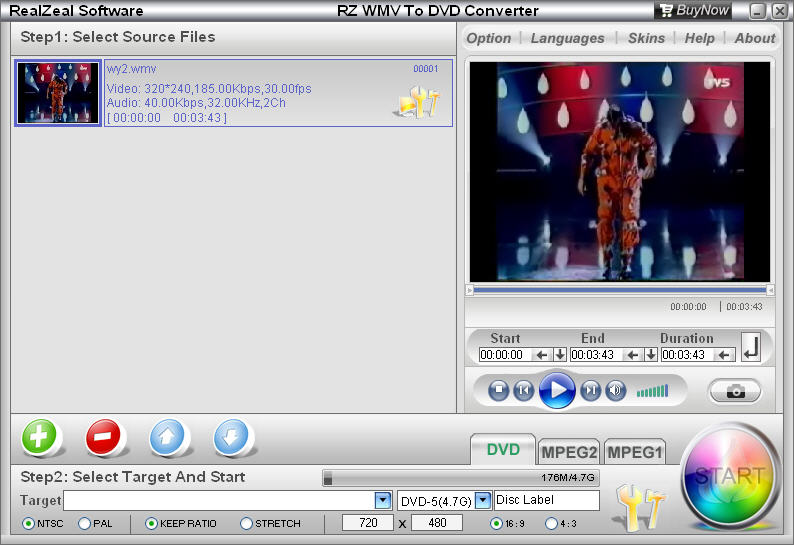The image size is (794, 545).
Task: Click the Duration left arrow button
Action: [725, 355]
